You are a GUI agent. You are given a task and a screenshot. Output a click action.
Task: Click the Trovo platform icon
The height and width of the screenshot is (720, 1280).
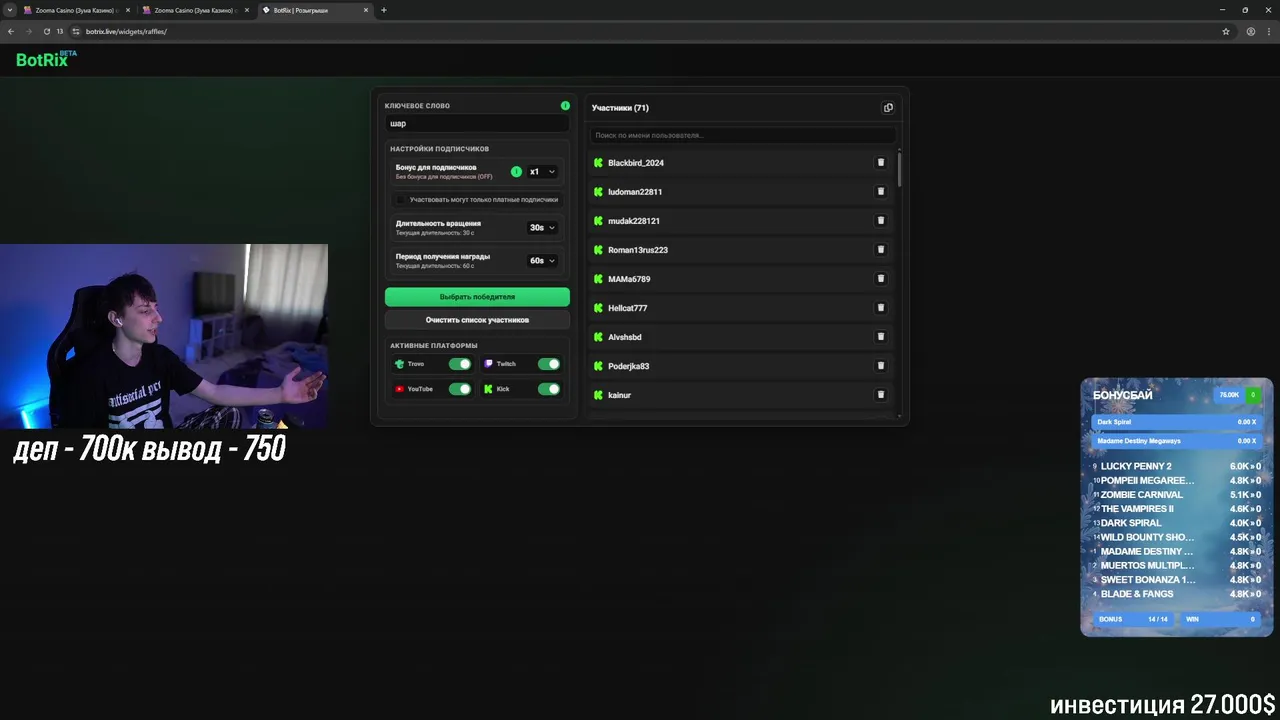point(399,363)
